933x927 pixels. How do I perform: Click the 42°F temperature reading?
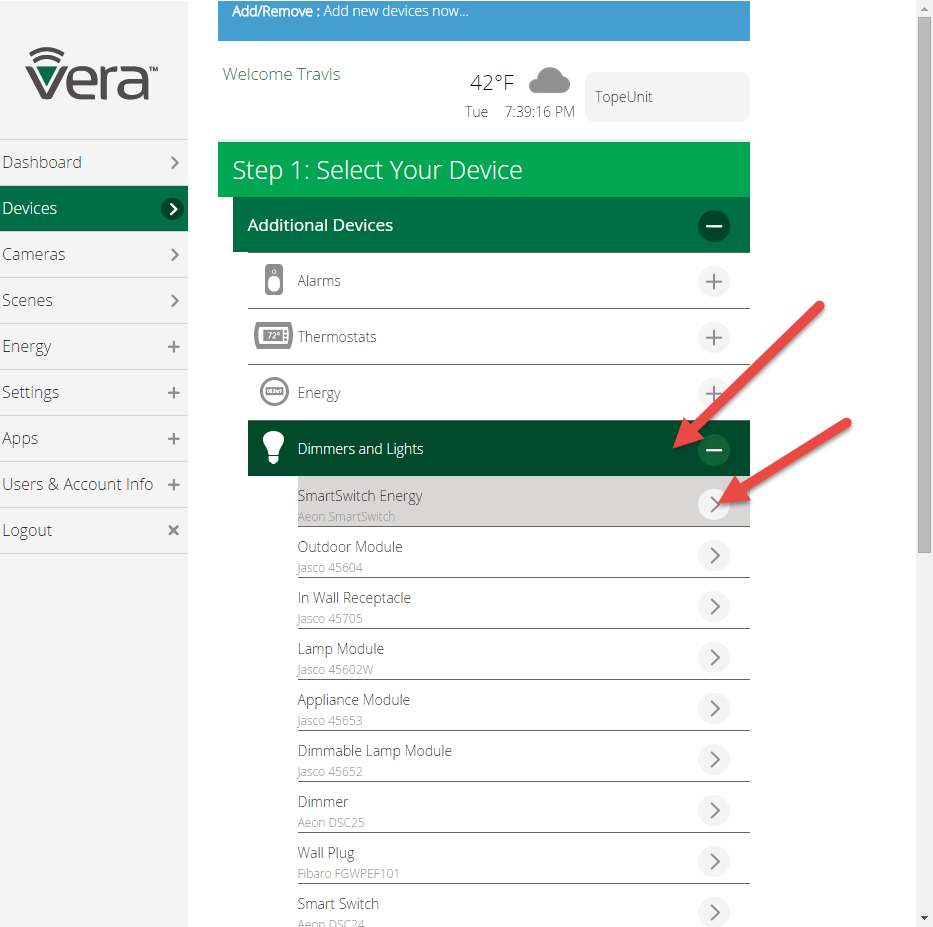pos(491,82)
